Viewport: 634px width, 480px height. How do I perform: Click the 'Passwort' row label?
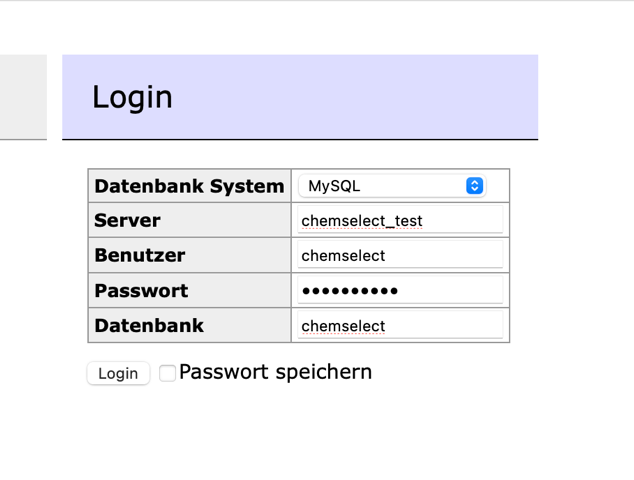[x=141, y=291]
